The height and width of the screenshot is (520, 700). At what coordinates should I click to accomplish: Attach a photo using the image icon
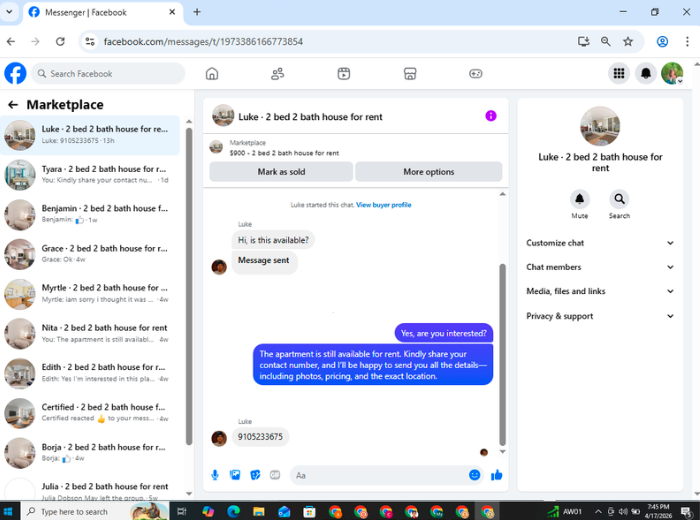tap(235, 475)
